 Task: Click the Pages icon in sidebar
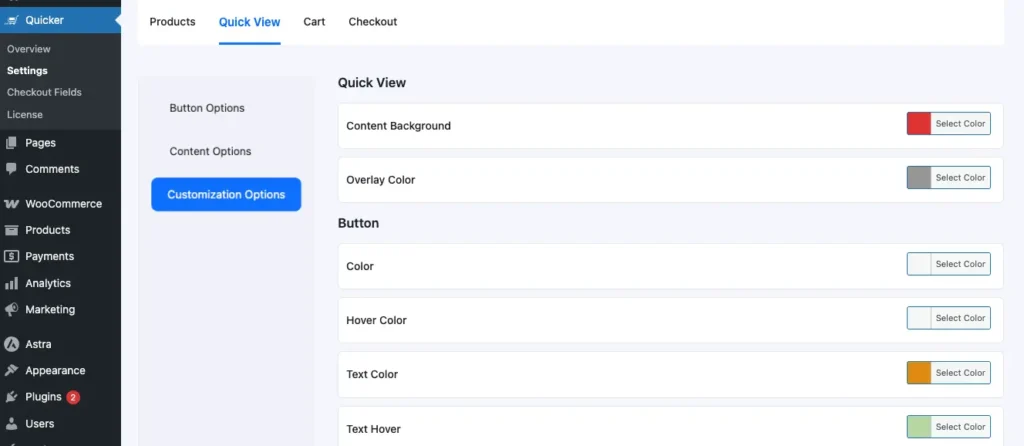click(x=11, y=143)
